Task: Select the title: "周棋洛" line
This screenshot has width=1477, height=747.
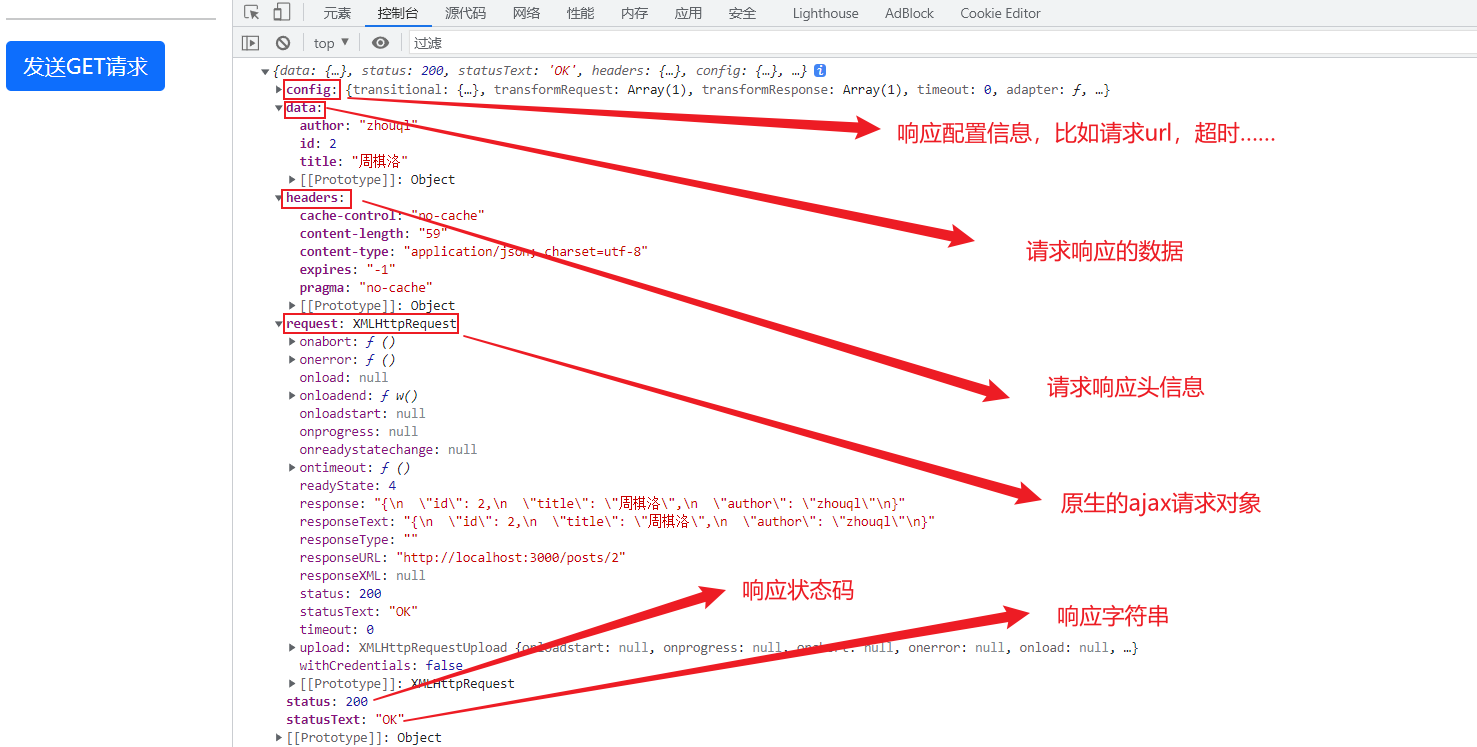Action: click(x=354, y=162)
